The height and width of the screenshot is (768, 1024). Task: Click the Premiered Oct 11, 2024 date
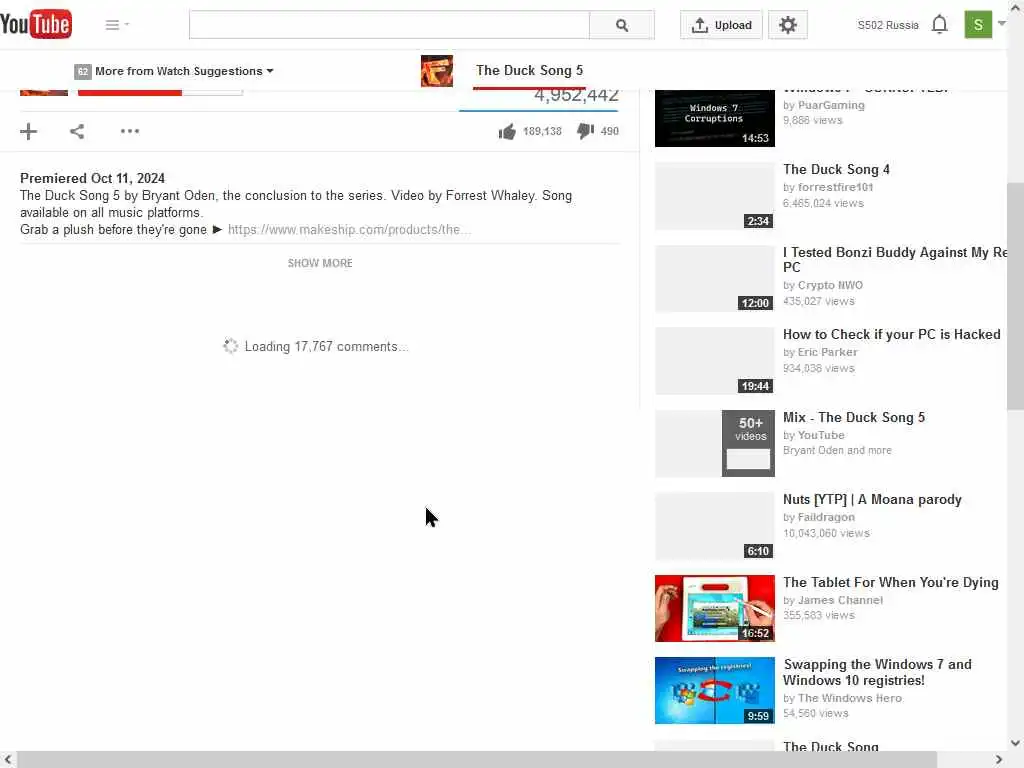[x=92, y=178]
